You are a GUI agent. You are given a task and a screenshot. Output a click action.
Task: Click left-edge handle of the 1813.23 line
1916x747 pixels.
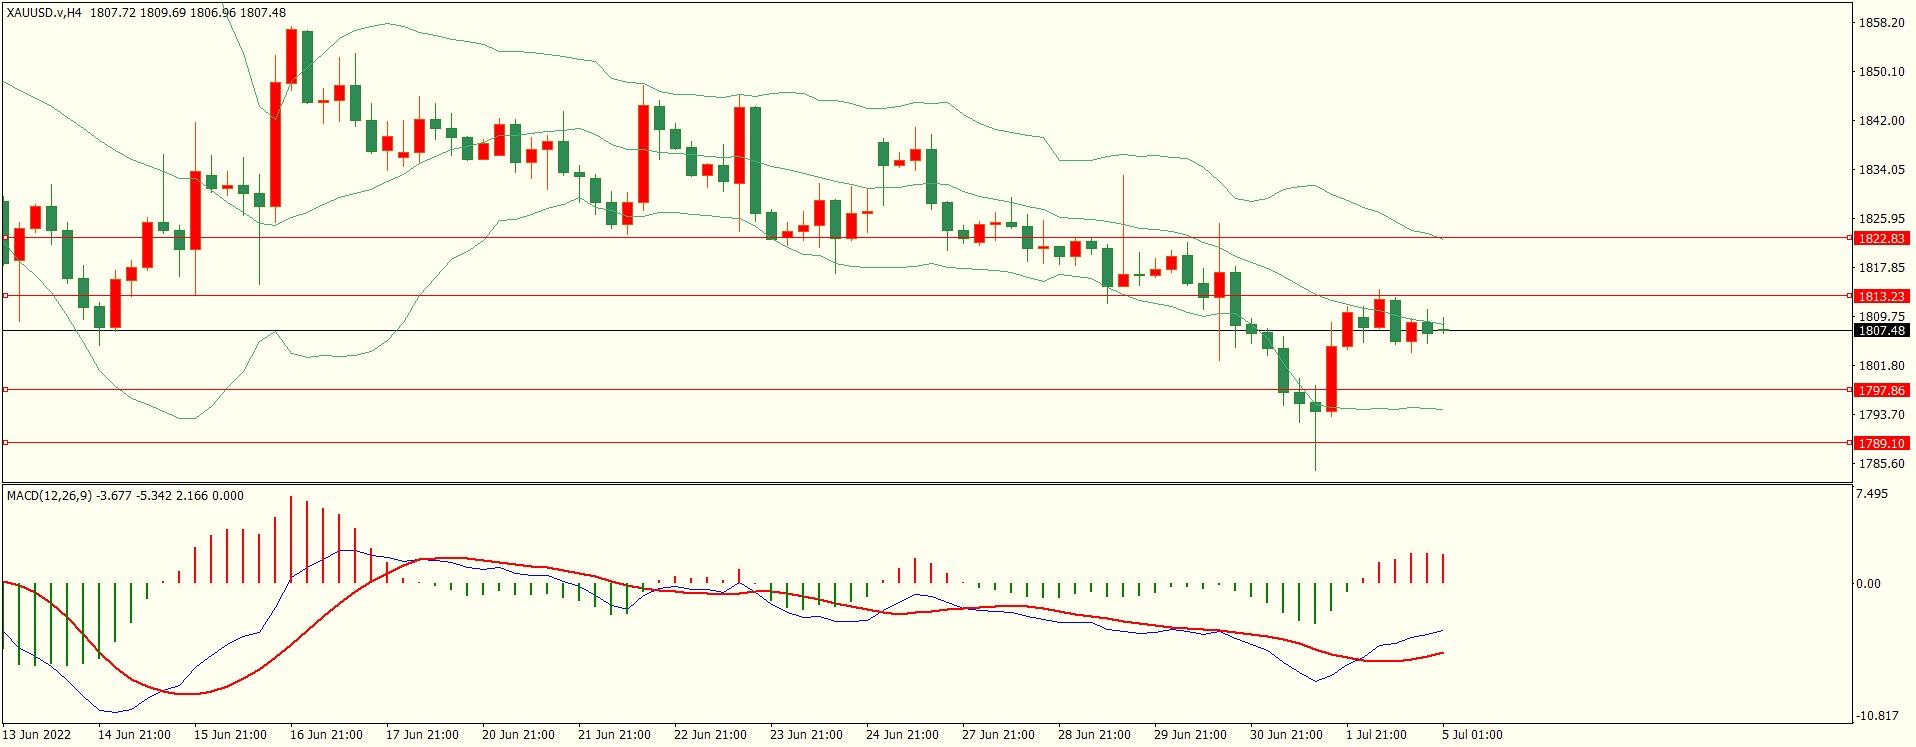click(x=5, y=295)
